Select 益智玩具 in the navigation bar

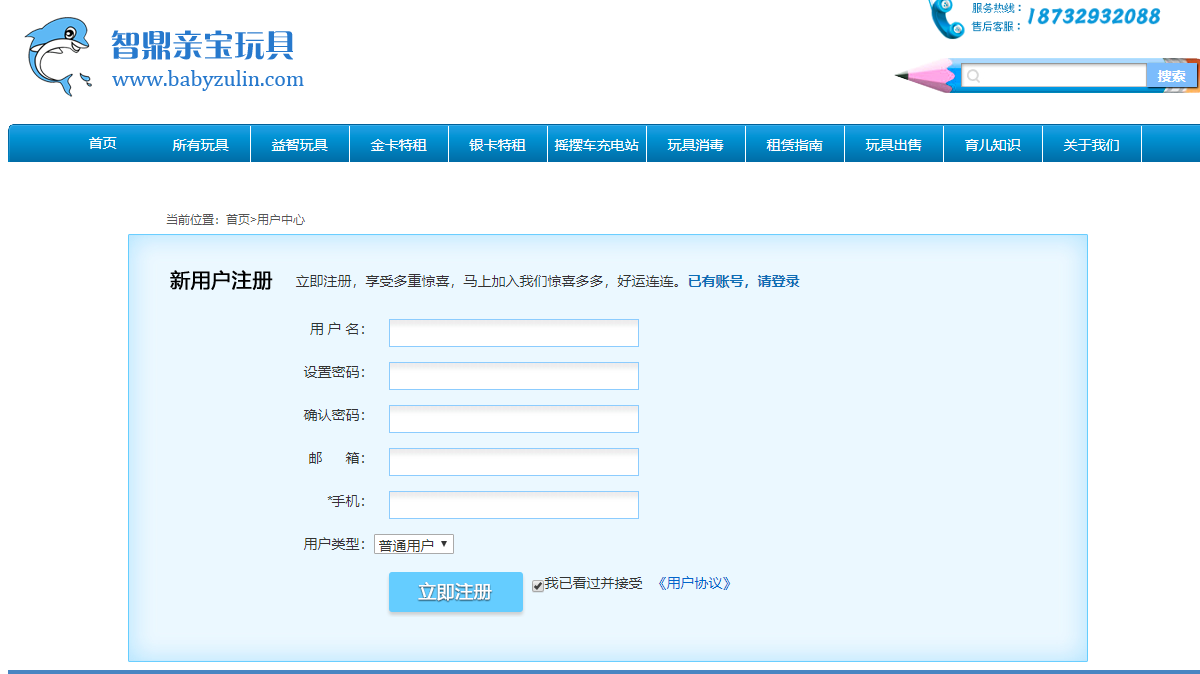(x=299, y=144)
